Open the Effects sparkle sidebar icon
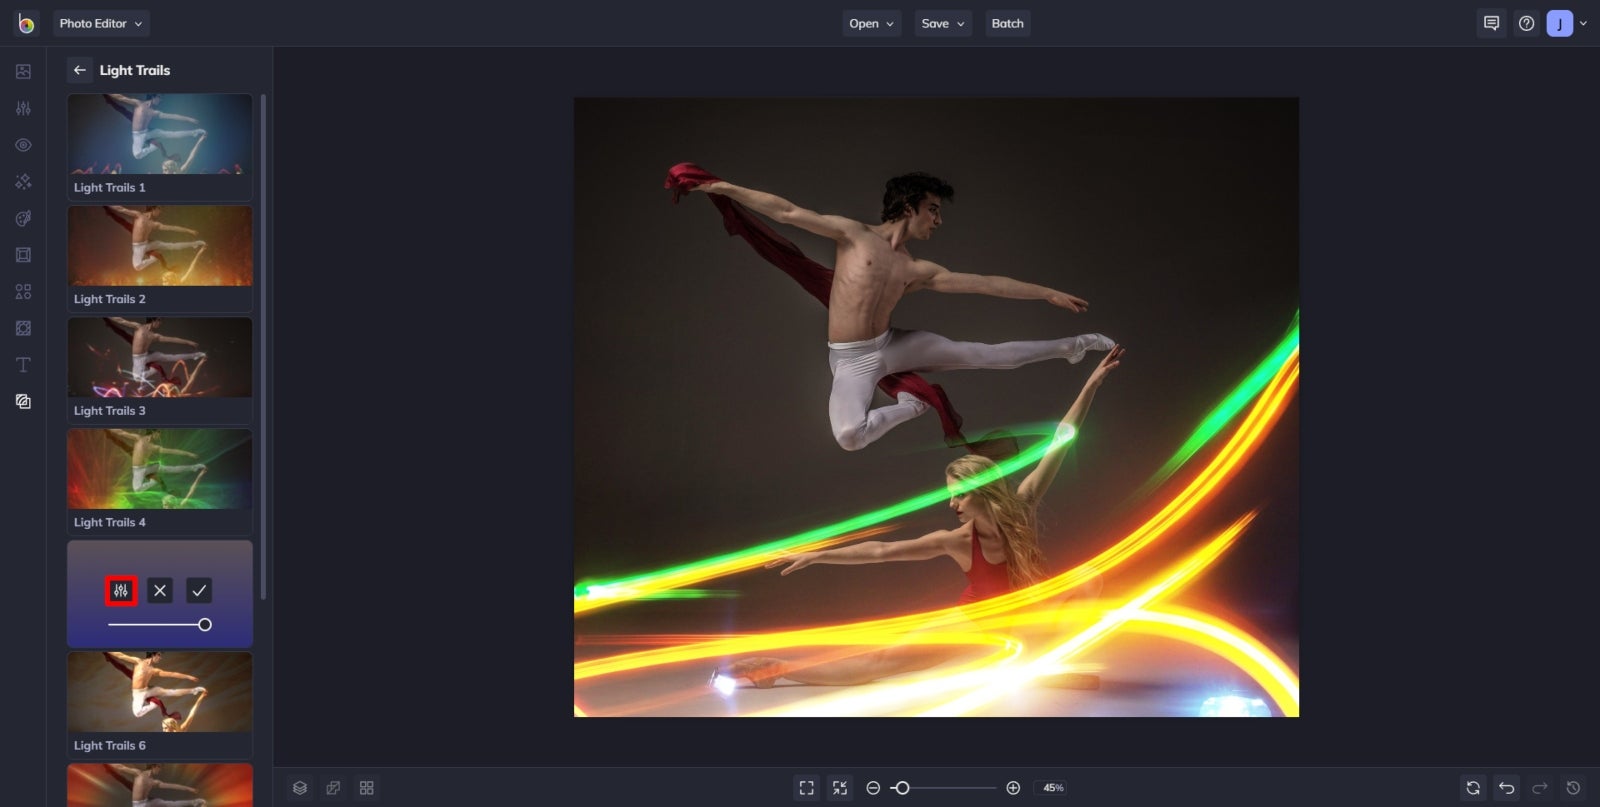This screenshot has height=807, width=1600. pos(23,181)
